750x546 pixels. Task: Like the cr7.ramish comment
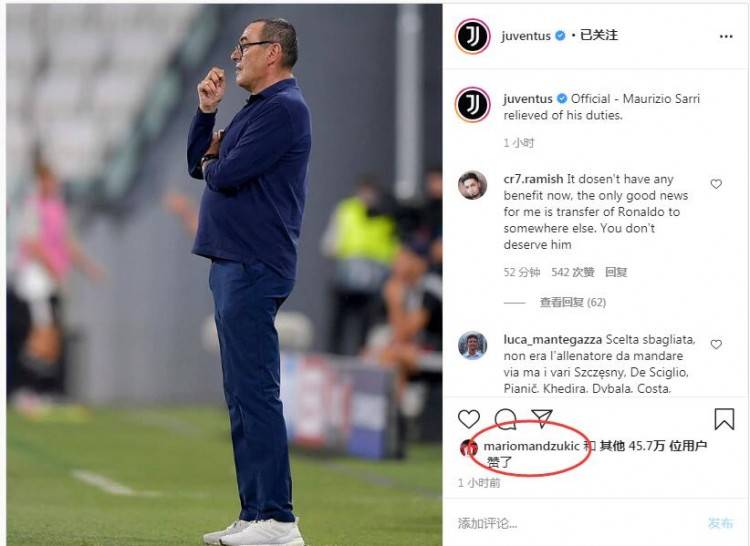click(x=716, y=184)
